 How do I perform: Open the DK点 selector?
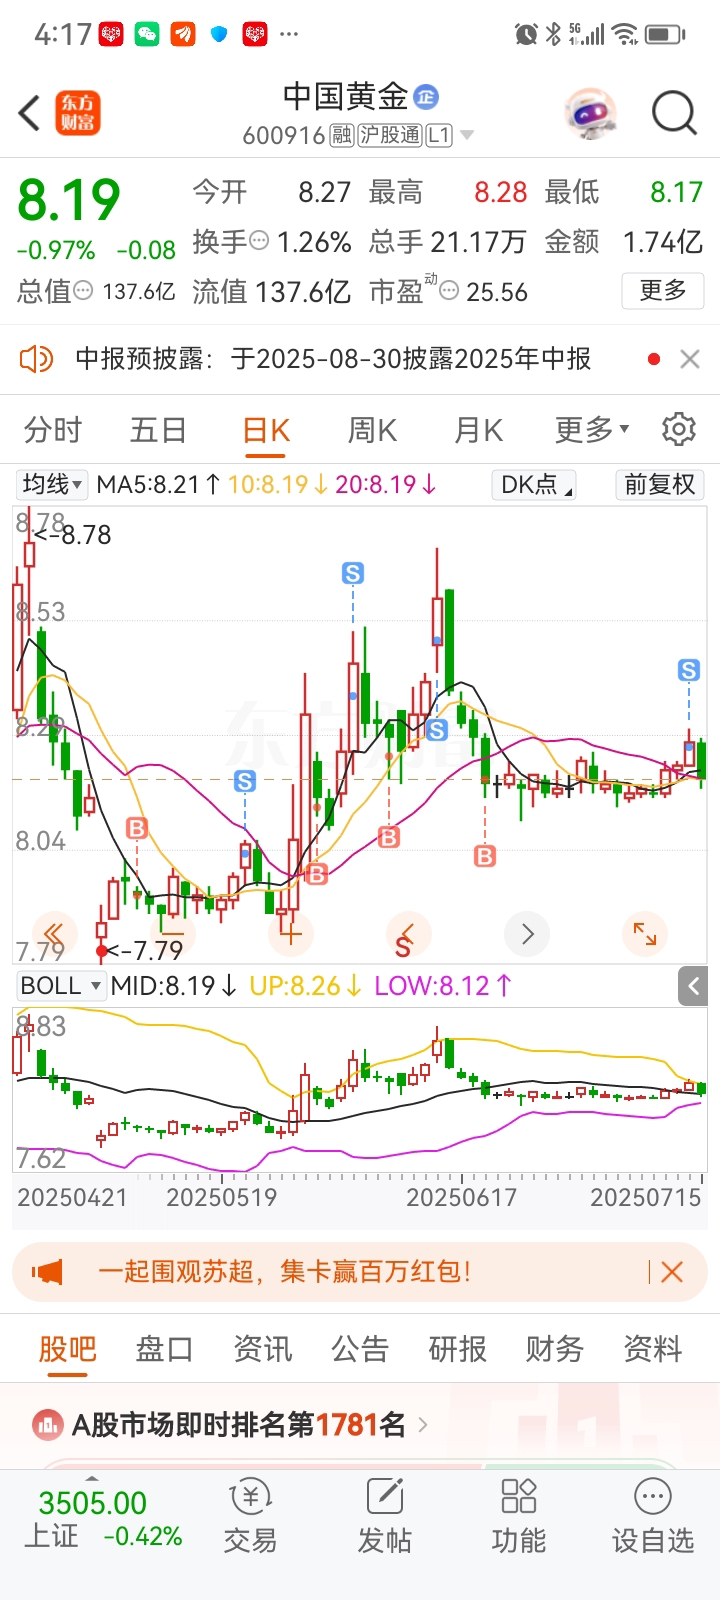(x=534, y=485)
